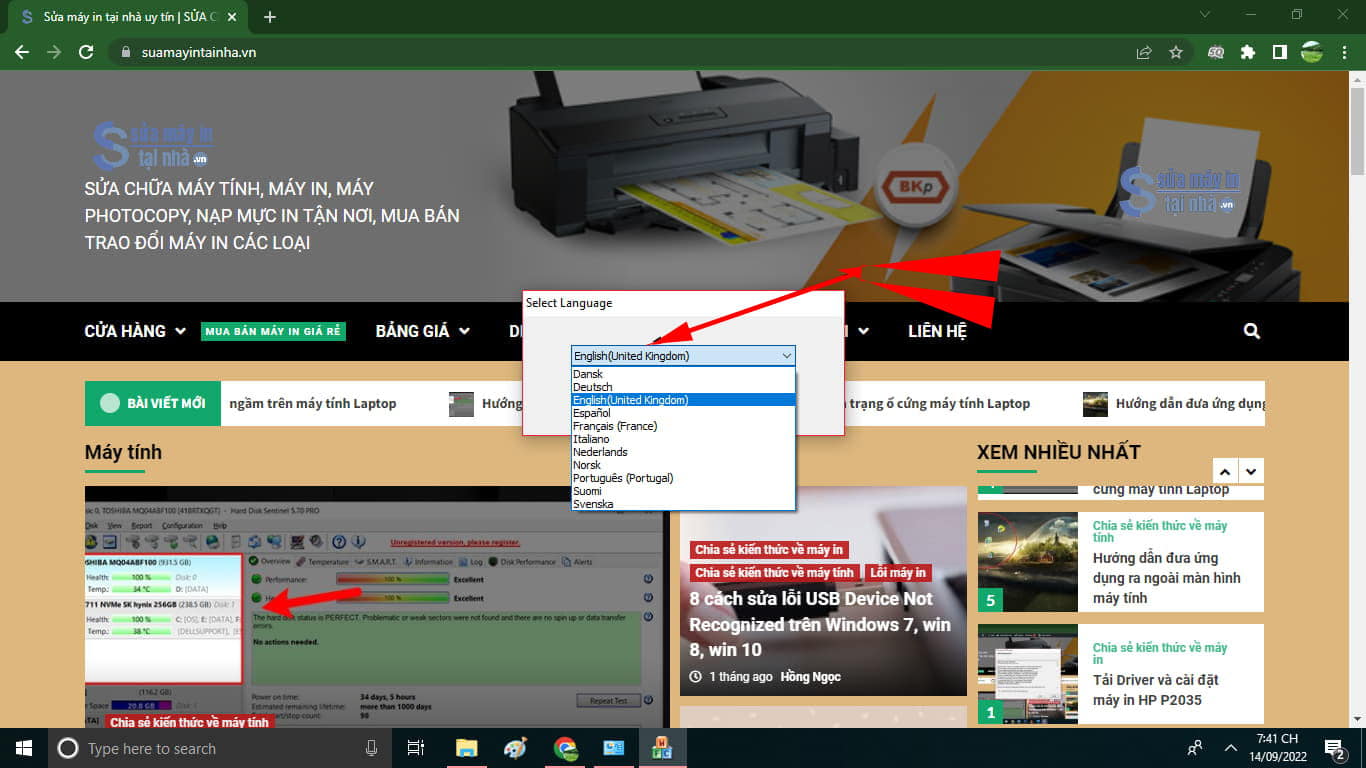Open the Chrome three-dot menu
The height and width of the screenshot is (768, 1366).
pyautogui.click(x=1344, y=52)
